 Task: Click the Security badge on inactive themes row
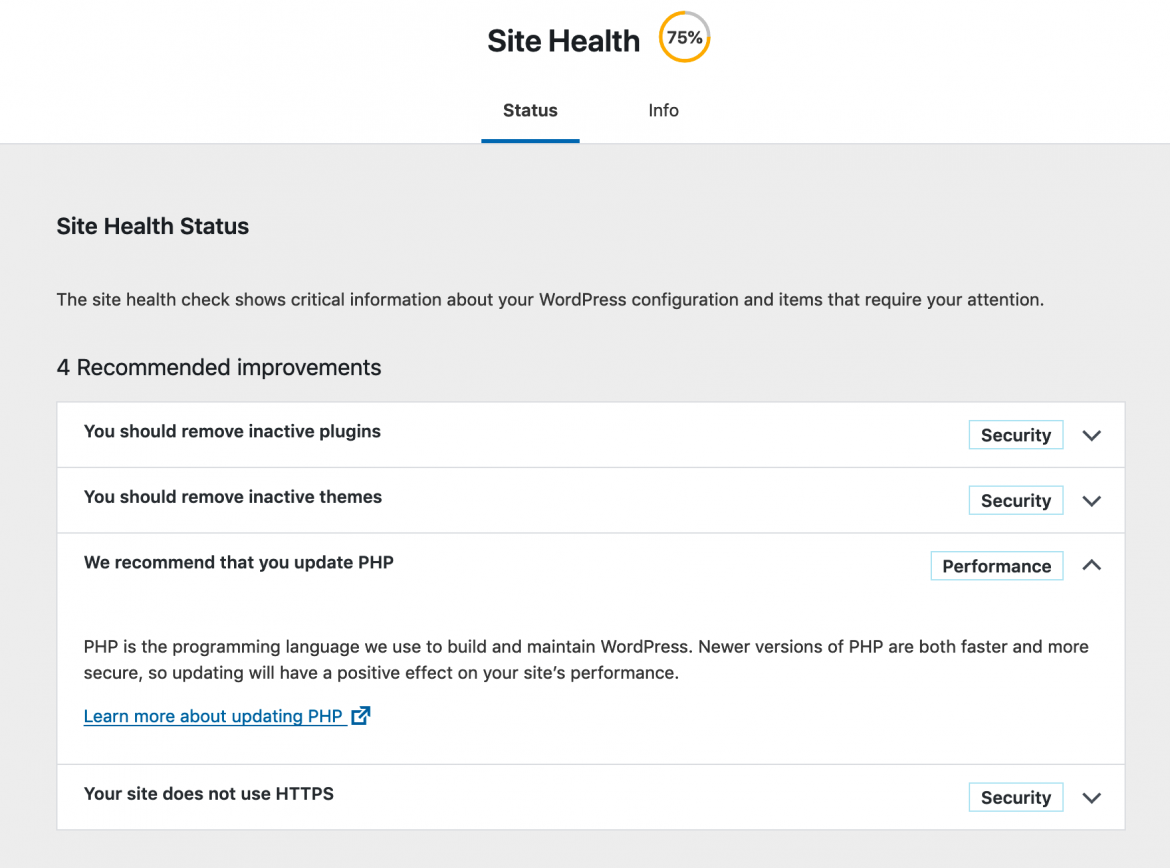click(1015, 501)
